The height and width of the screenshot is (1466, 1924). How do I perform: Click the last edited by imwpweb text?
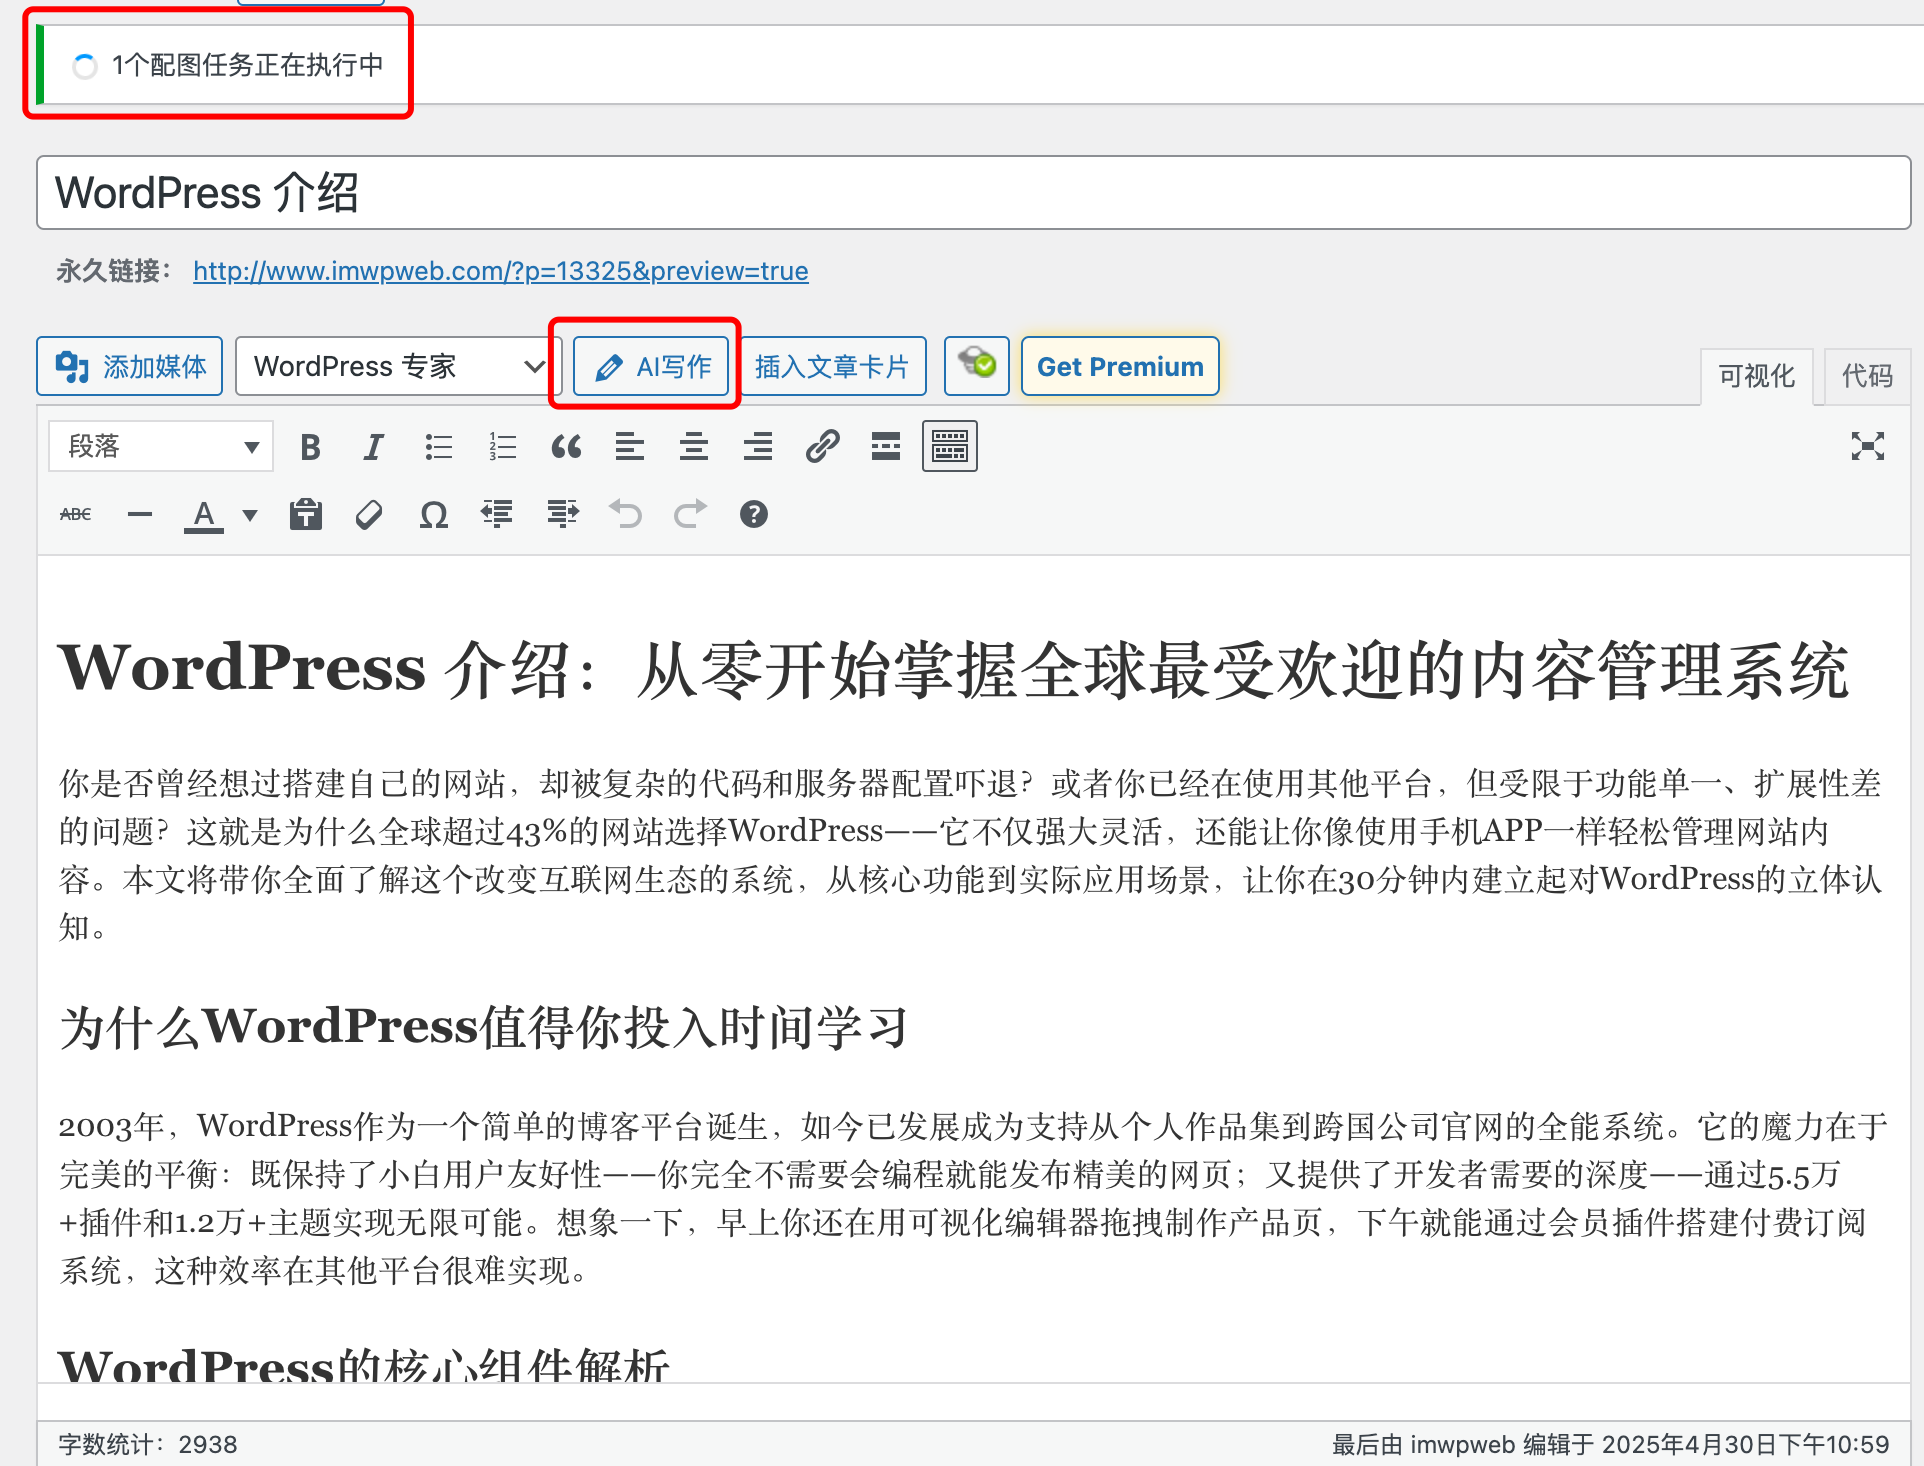[1610, 1444]
